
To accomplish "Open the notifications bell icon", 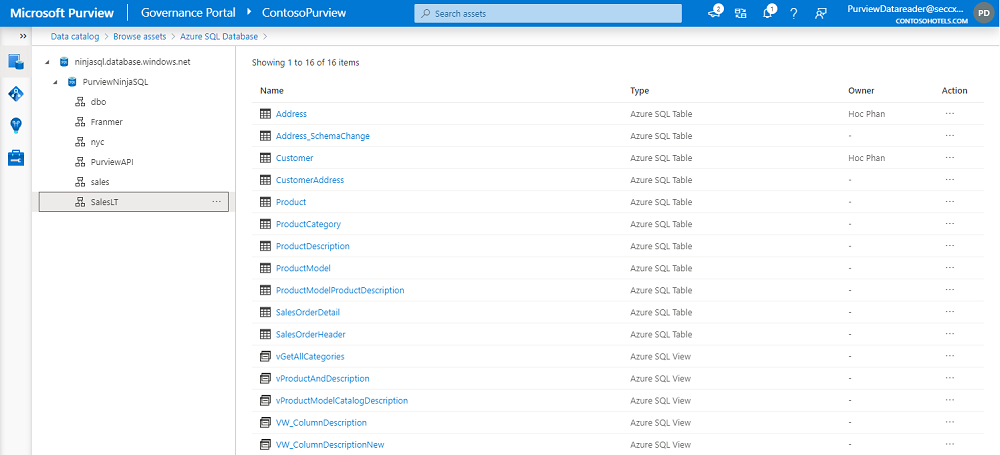I will [768, 13].
